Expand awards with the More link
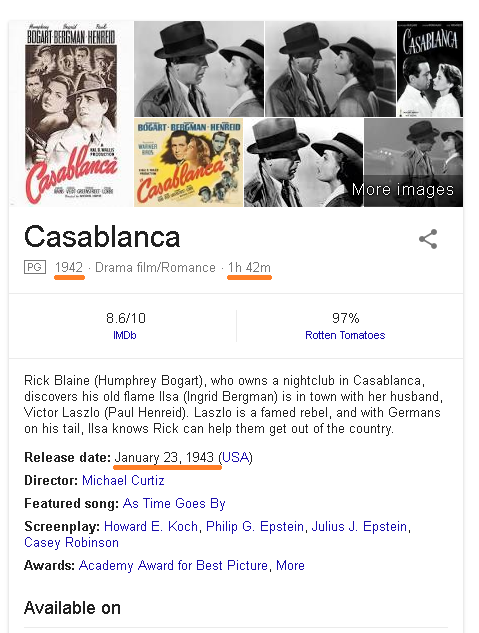Image resolution: width=479 pixels, height=633 pixels. coord(290,566)
